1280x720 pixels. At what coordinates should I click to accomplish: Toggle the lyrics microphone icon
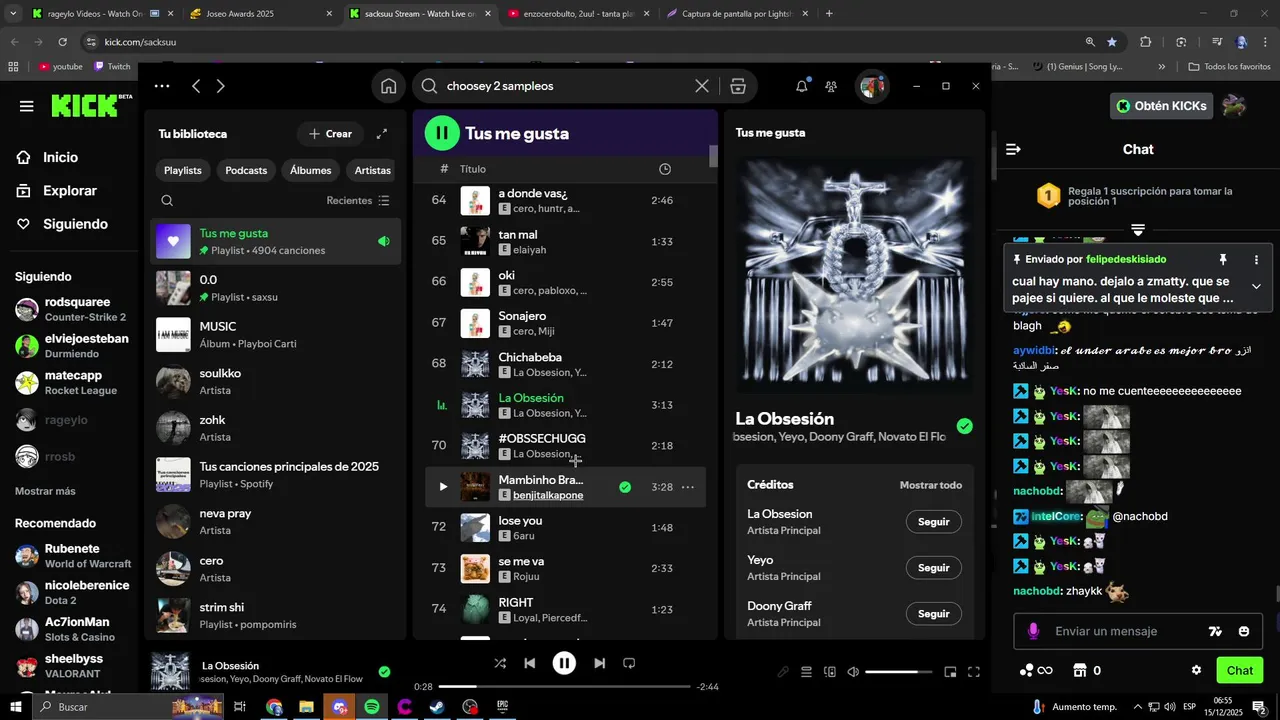point(783,672)
